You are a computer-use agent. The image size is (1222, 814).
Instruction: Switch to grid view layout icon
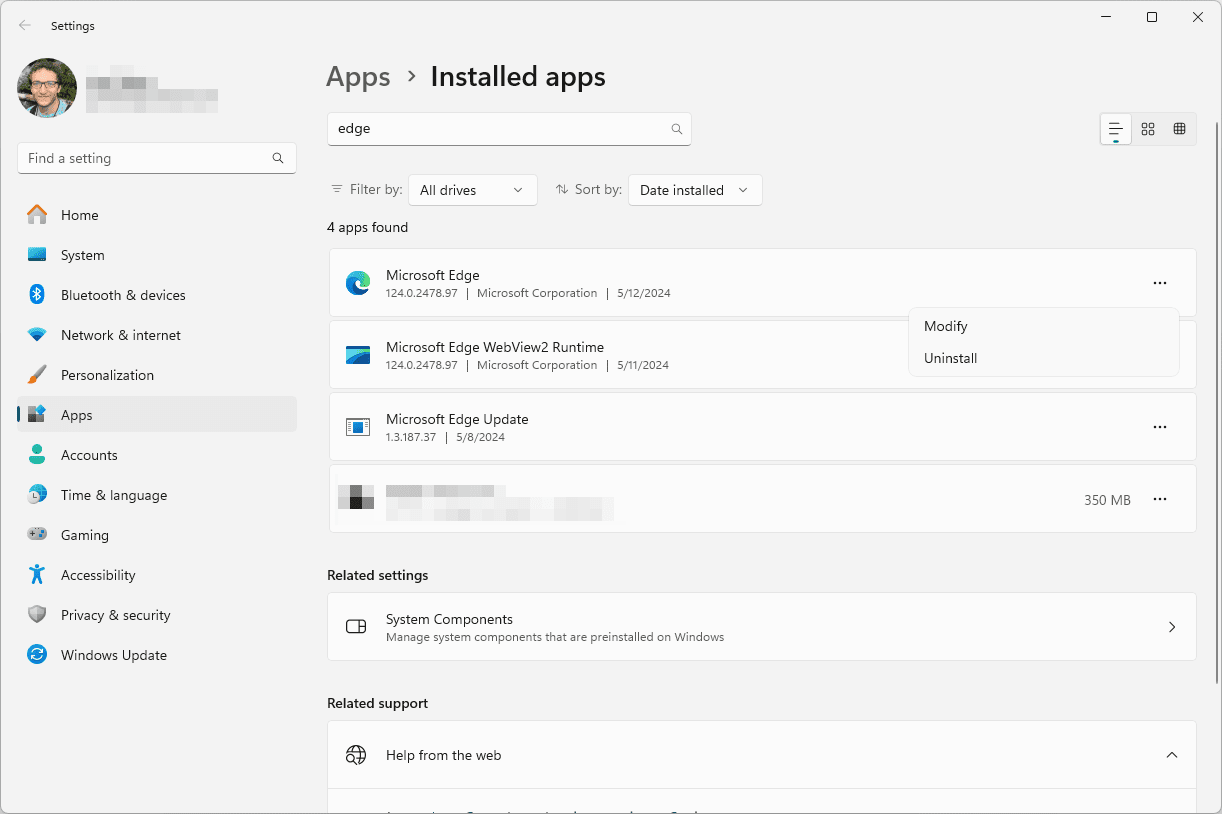1148,129
